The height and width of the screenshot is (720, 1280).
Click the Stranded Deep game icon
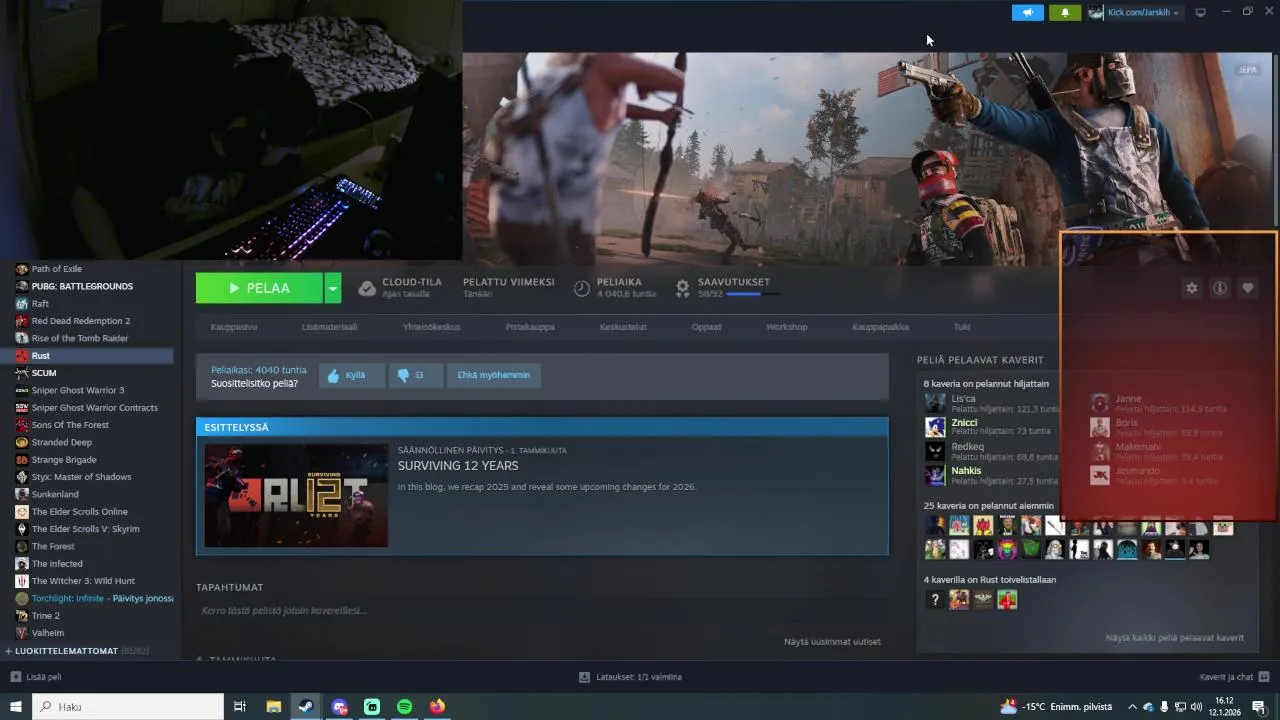click(22, 442)
